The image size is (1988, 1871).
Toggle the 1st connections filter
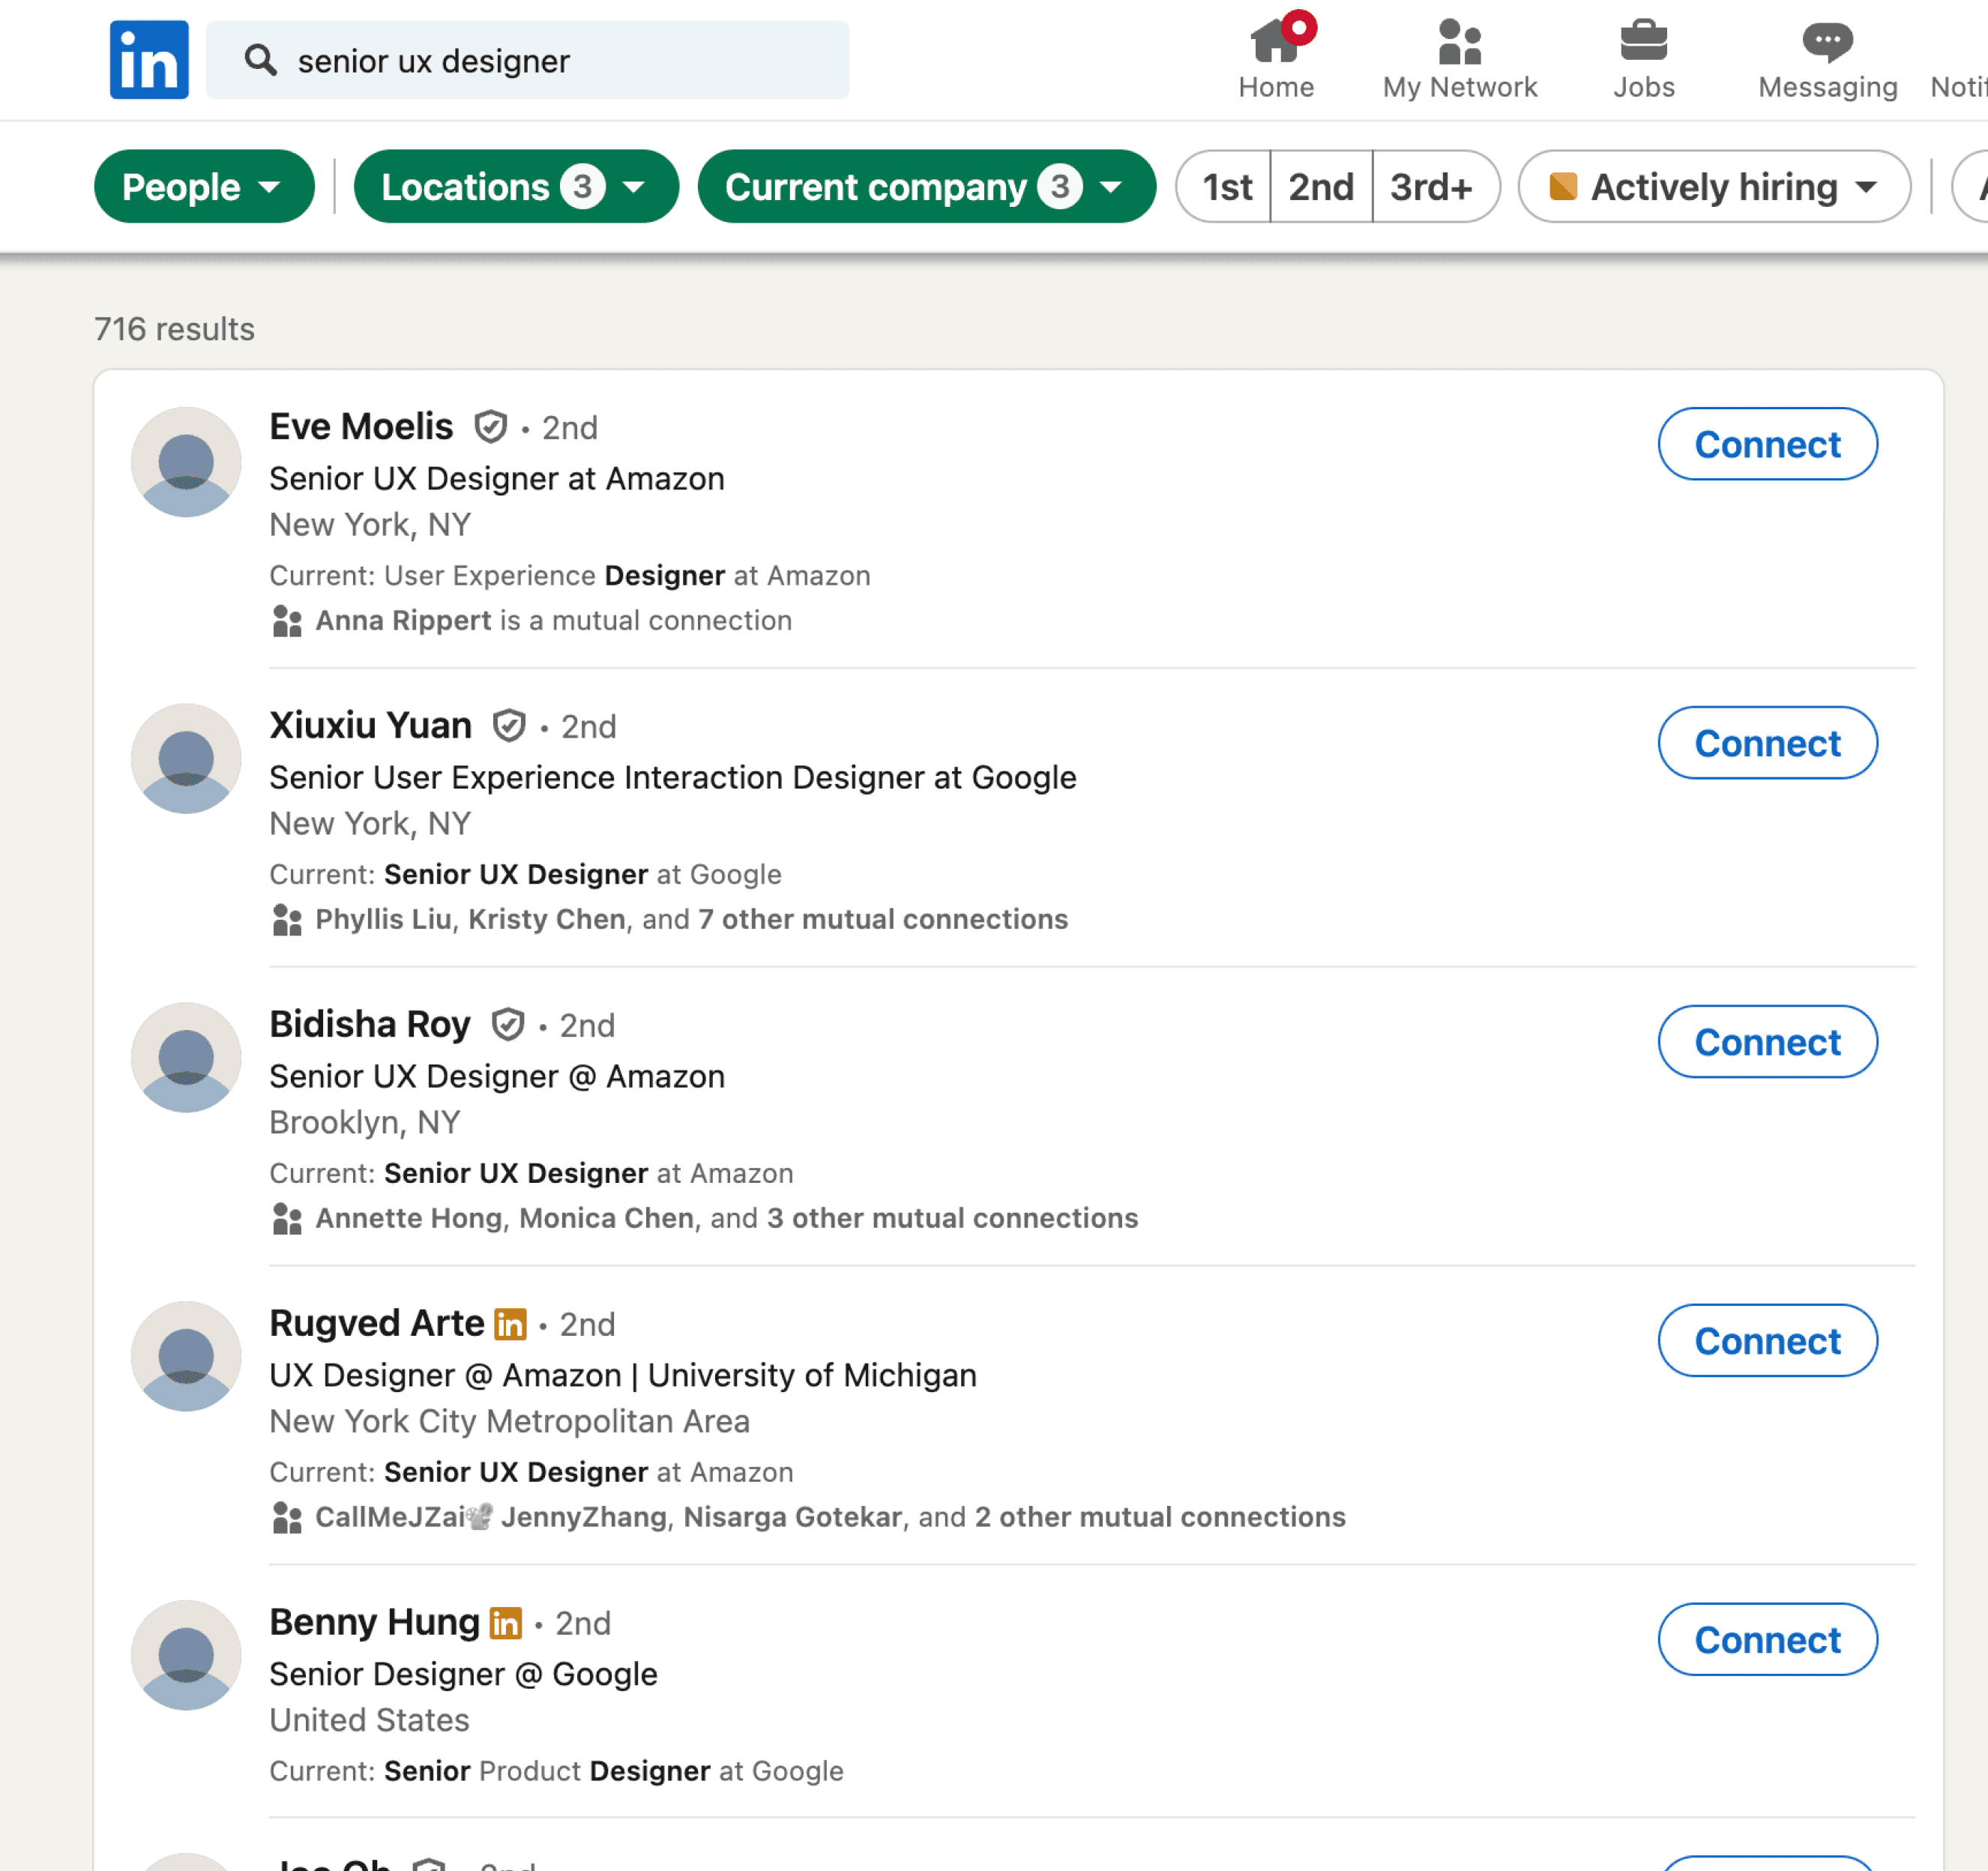[1226, 187]
